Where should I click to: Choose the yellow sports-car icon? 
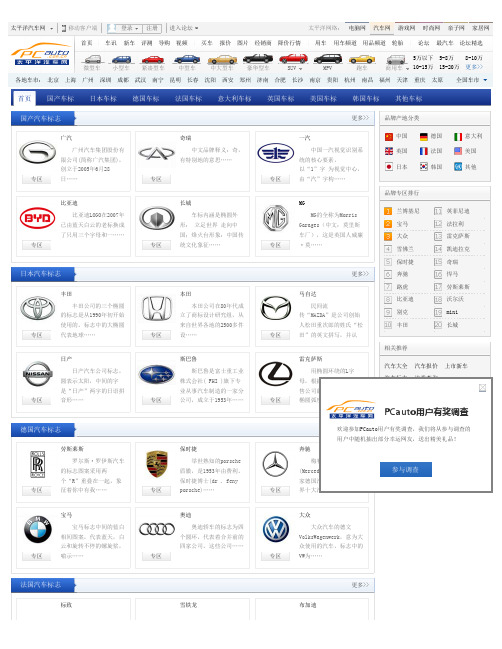[362, 59]
